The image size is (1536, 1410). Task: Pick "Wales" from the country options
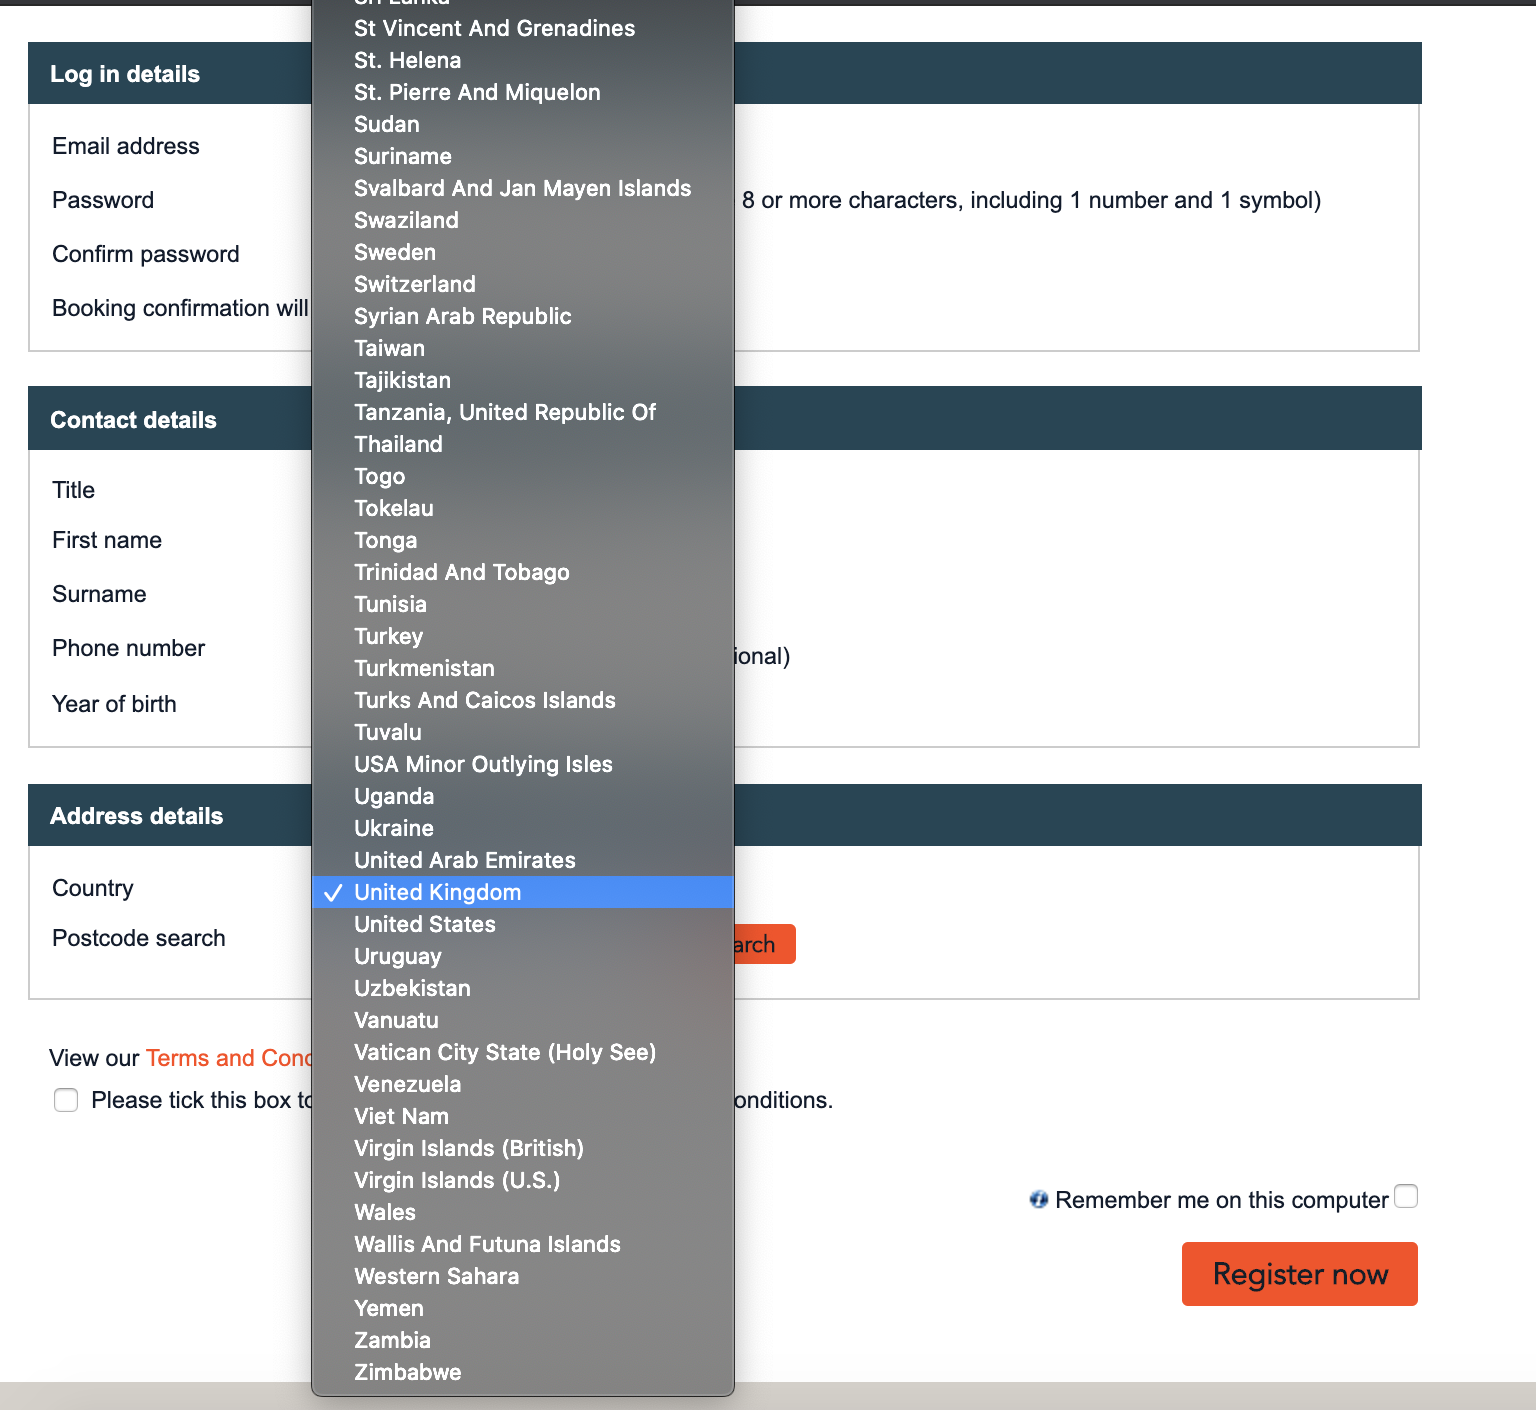tap(383, 1212)
